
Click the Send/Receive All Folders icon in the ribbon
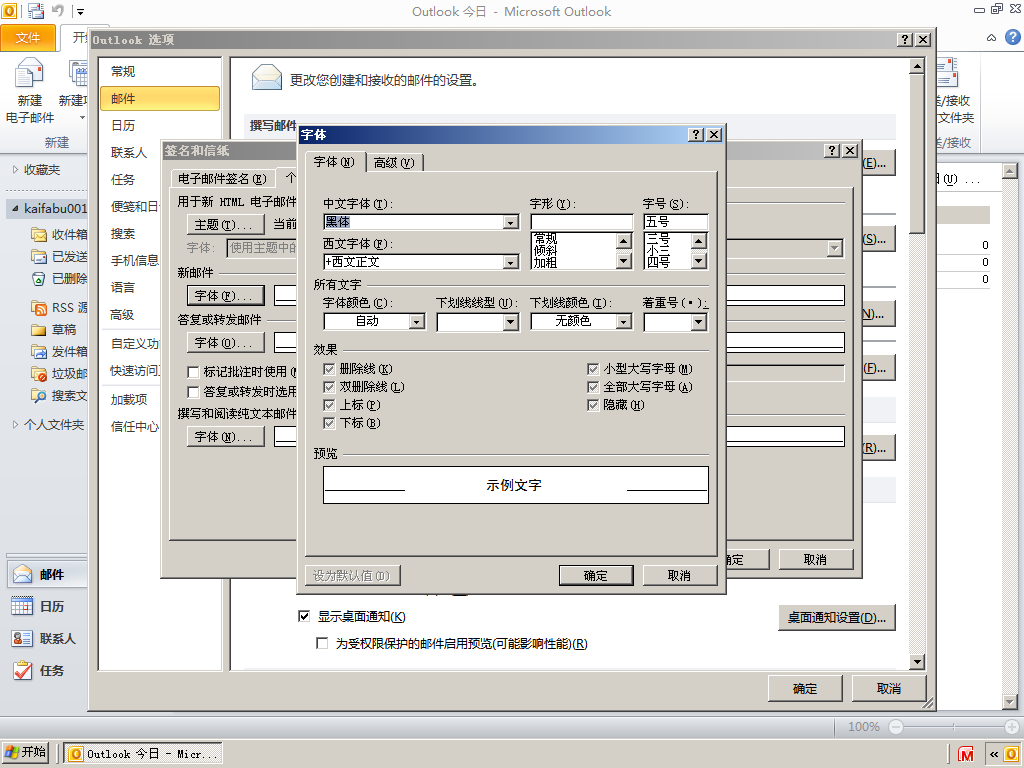946,73
